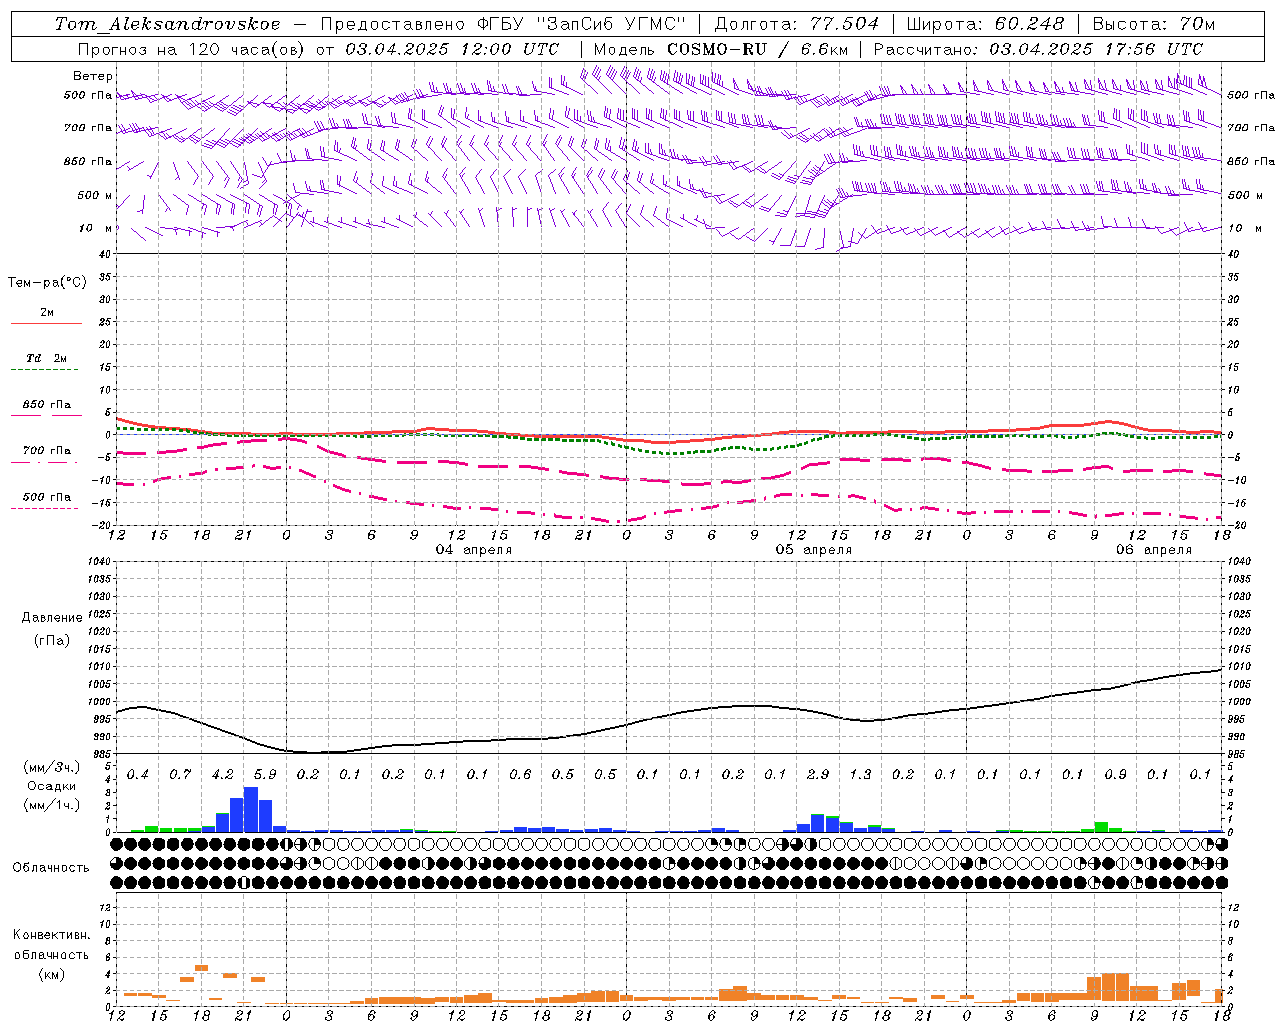
Task: Click the 3-hour precipitation value 5.9
Action: tap(265, 775)
